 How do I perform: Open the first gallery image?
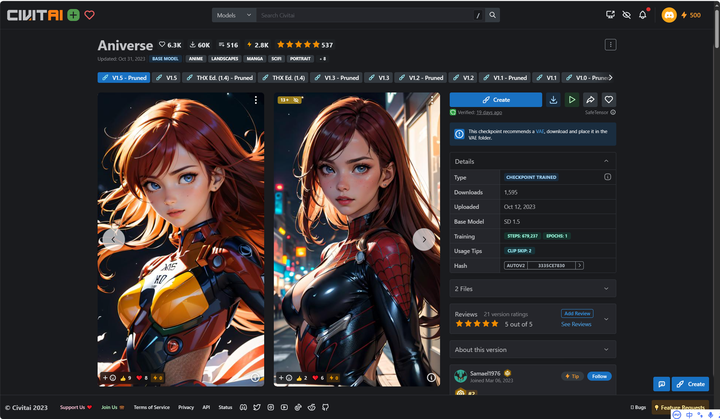181,239
